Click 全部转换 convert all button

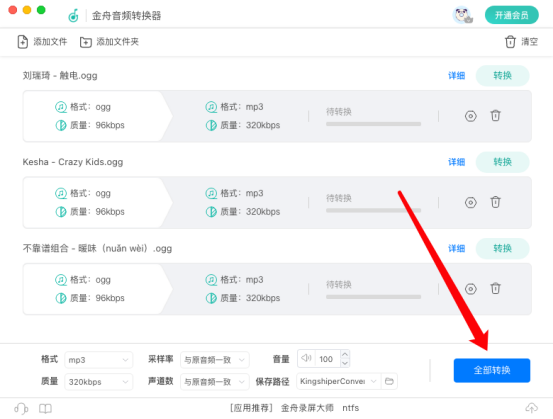coord(492,370)
